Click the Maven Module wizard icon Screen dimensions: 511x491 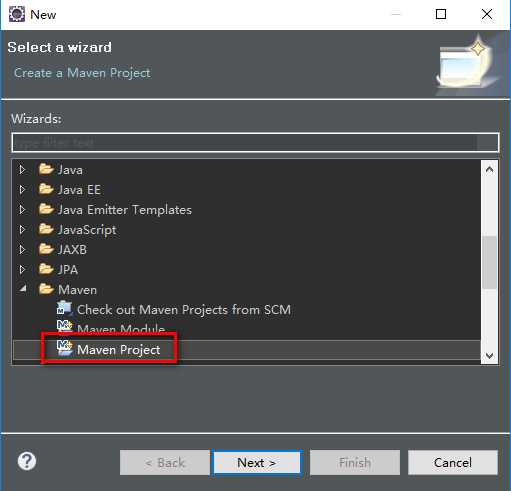click(x=64, y=327)
